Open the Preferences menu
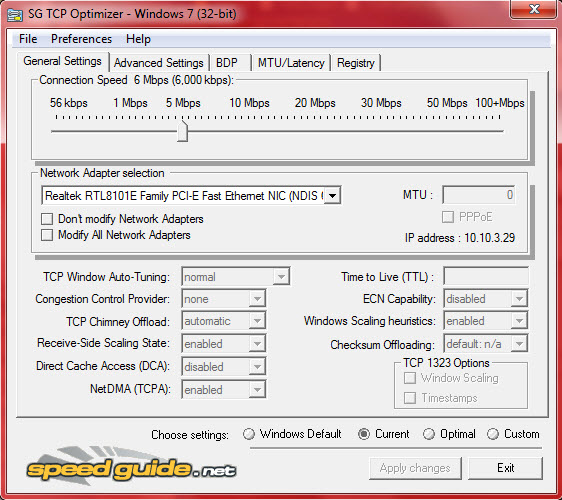 click(81, 39)
